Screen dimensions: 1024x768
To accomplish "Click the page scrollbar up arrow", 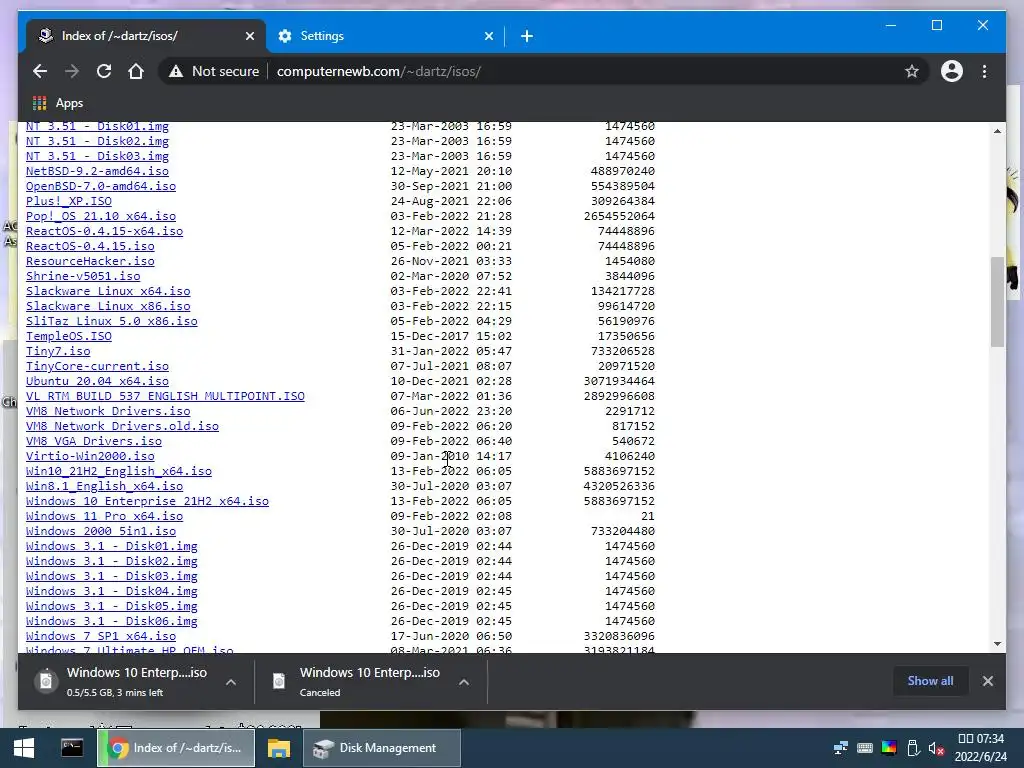I will coord(997,131).
